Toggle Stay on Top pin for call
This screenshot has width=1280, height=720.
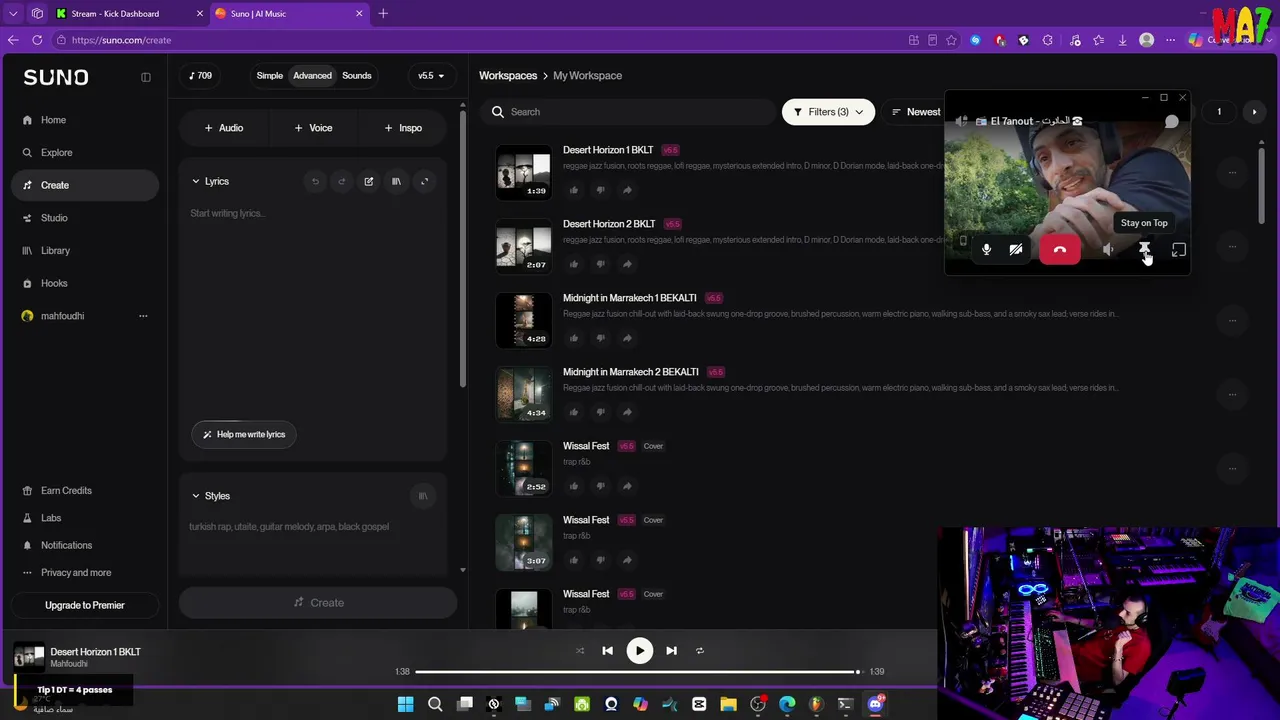click(x=1145, y=250)
